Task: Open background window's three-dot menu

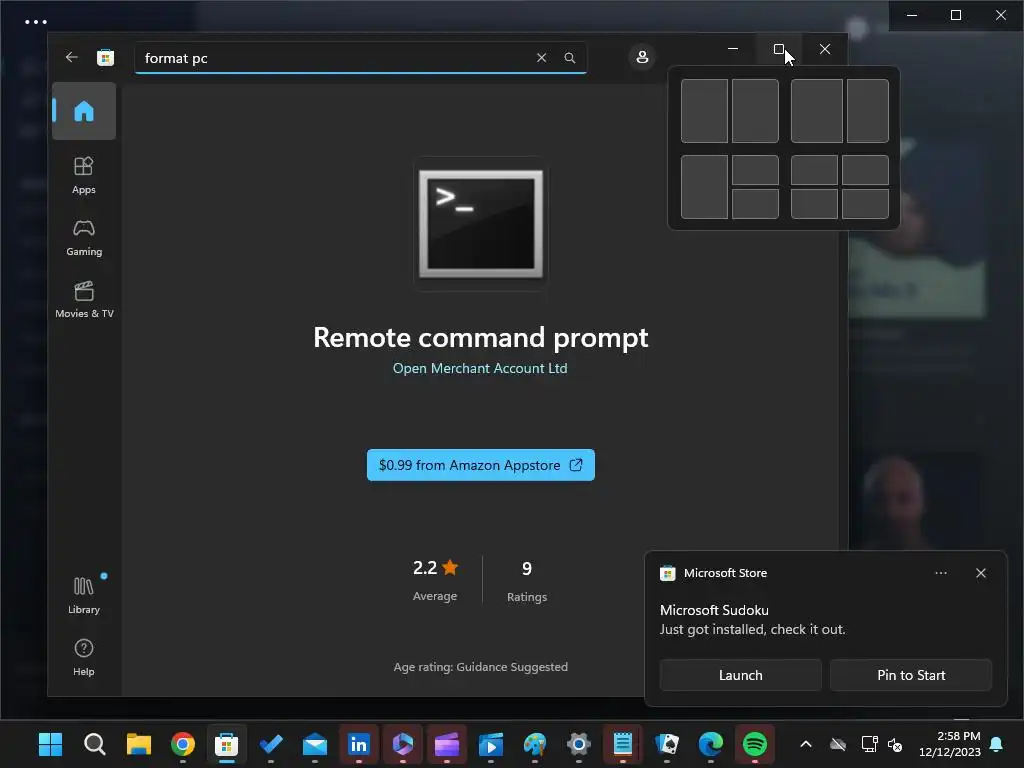Action: [35, 22]
